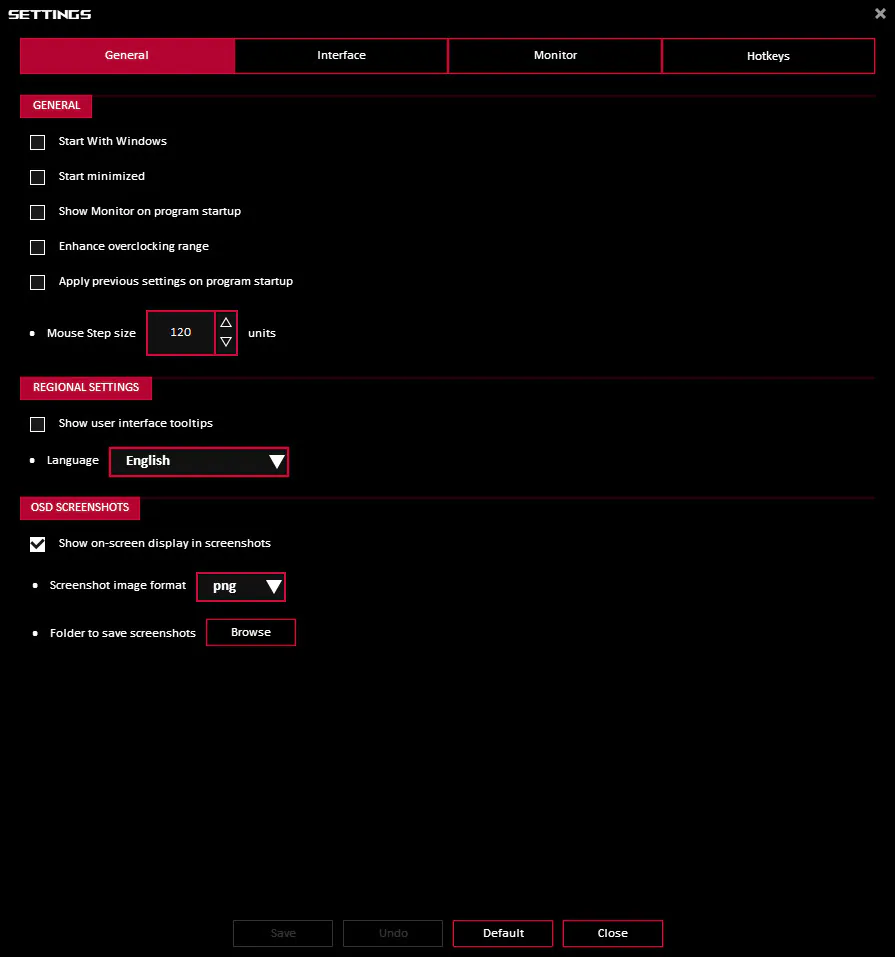Click the Close button at bottom
895x957 pixels.
pos(613,933)
